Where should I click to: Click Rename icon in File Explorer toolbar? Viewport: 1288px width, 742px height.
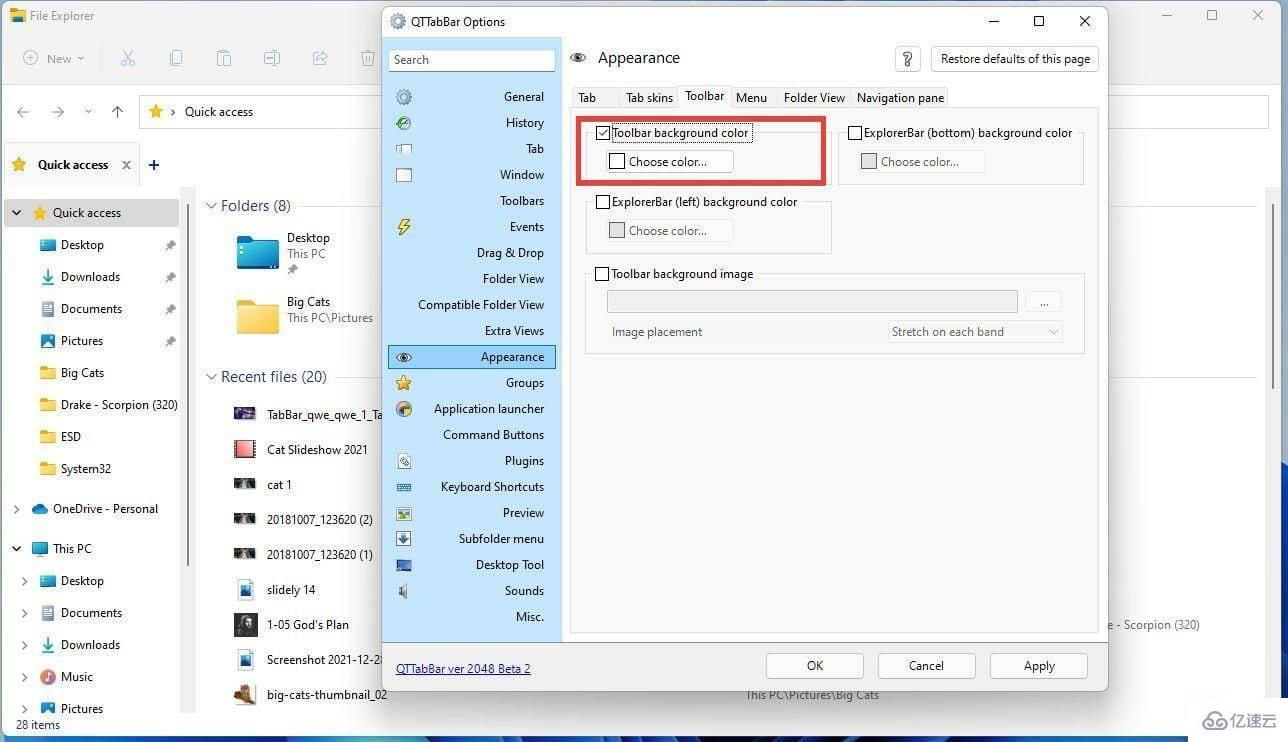(272, 58)
